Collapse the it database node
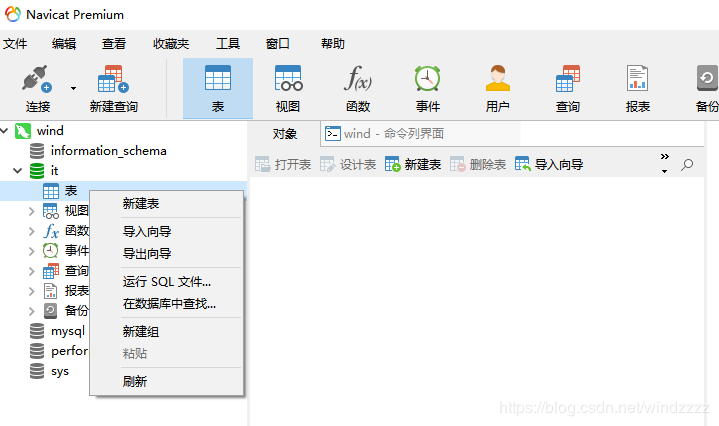 click(x=17, y=171)
